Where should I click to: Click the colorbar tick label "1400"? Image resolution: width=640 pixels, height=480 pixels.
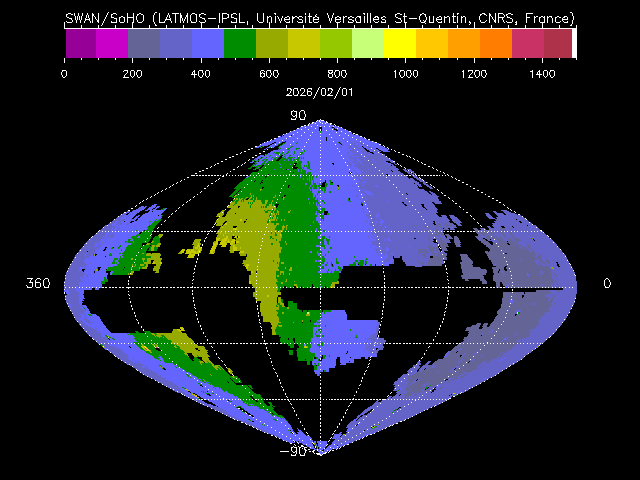[543, 74]
